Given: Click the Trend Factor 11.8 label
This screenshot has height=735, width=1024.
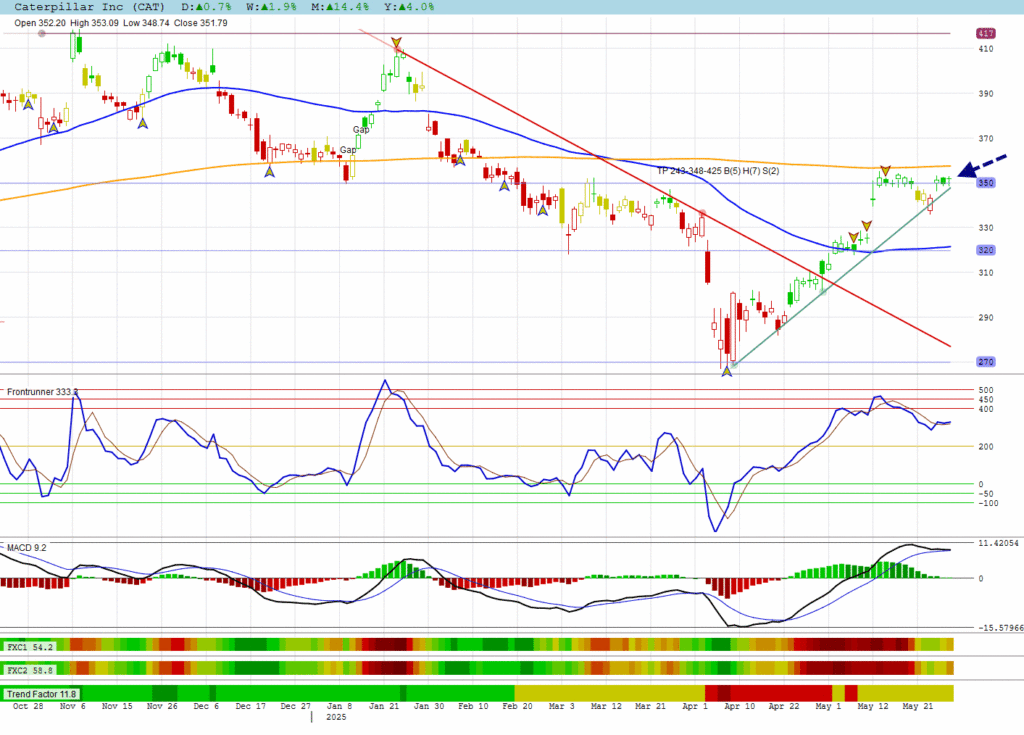Looking at the screenshot, I should click(x=41, y=694).
